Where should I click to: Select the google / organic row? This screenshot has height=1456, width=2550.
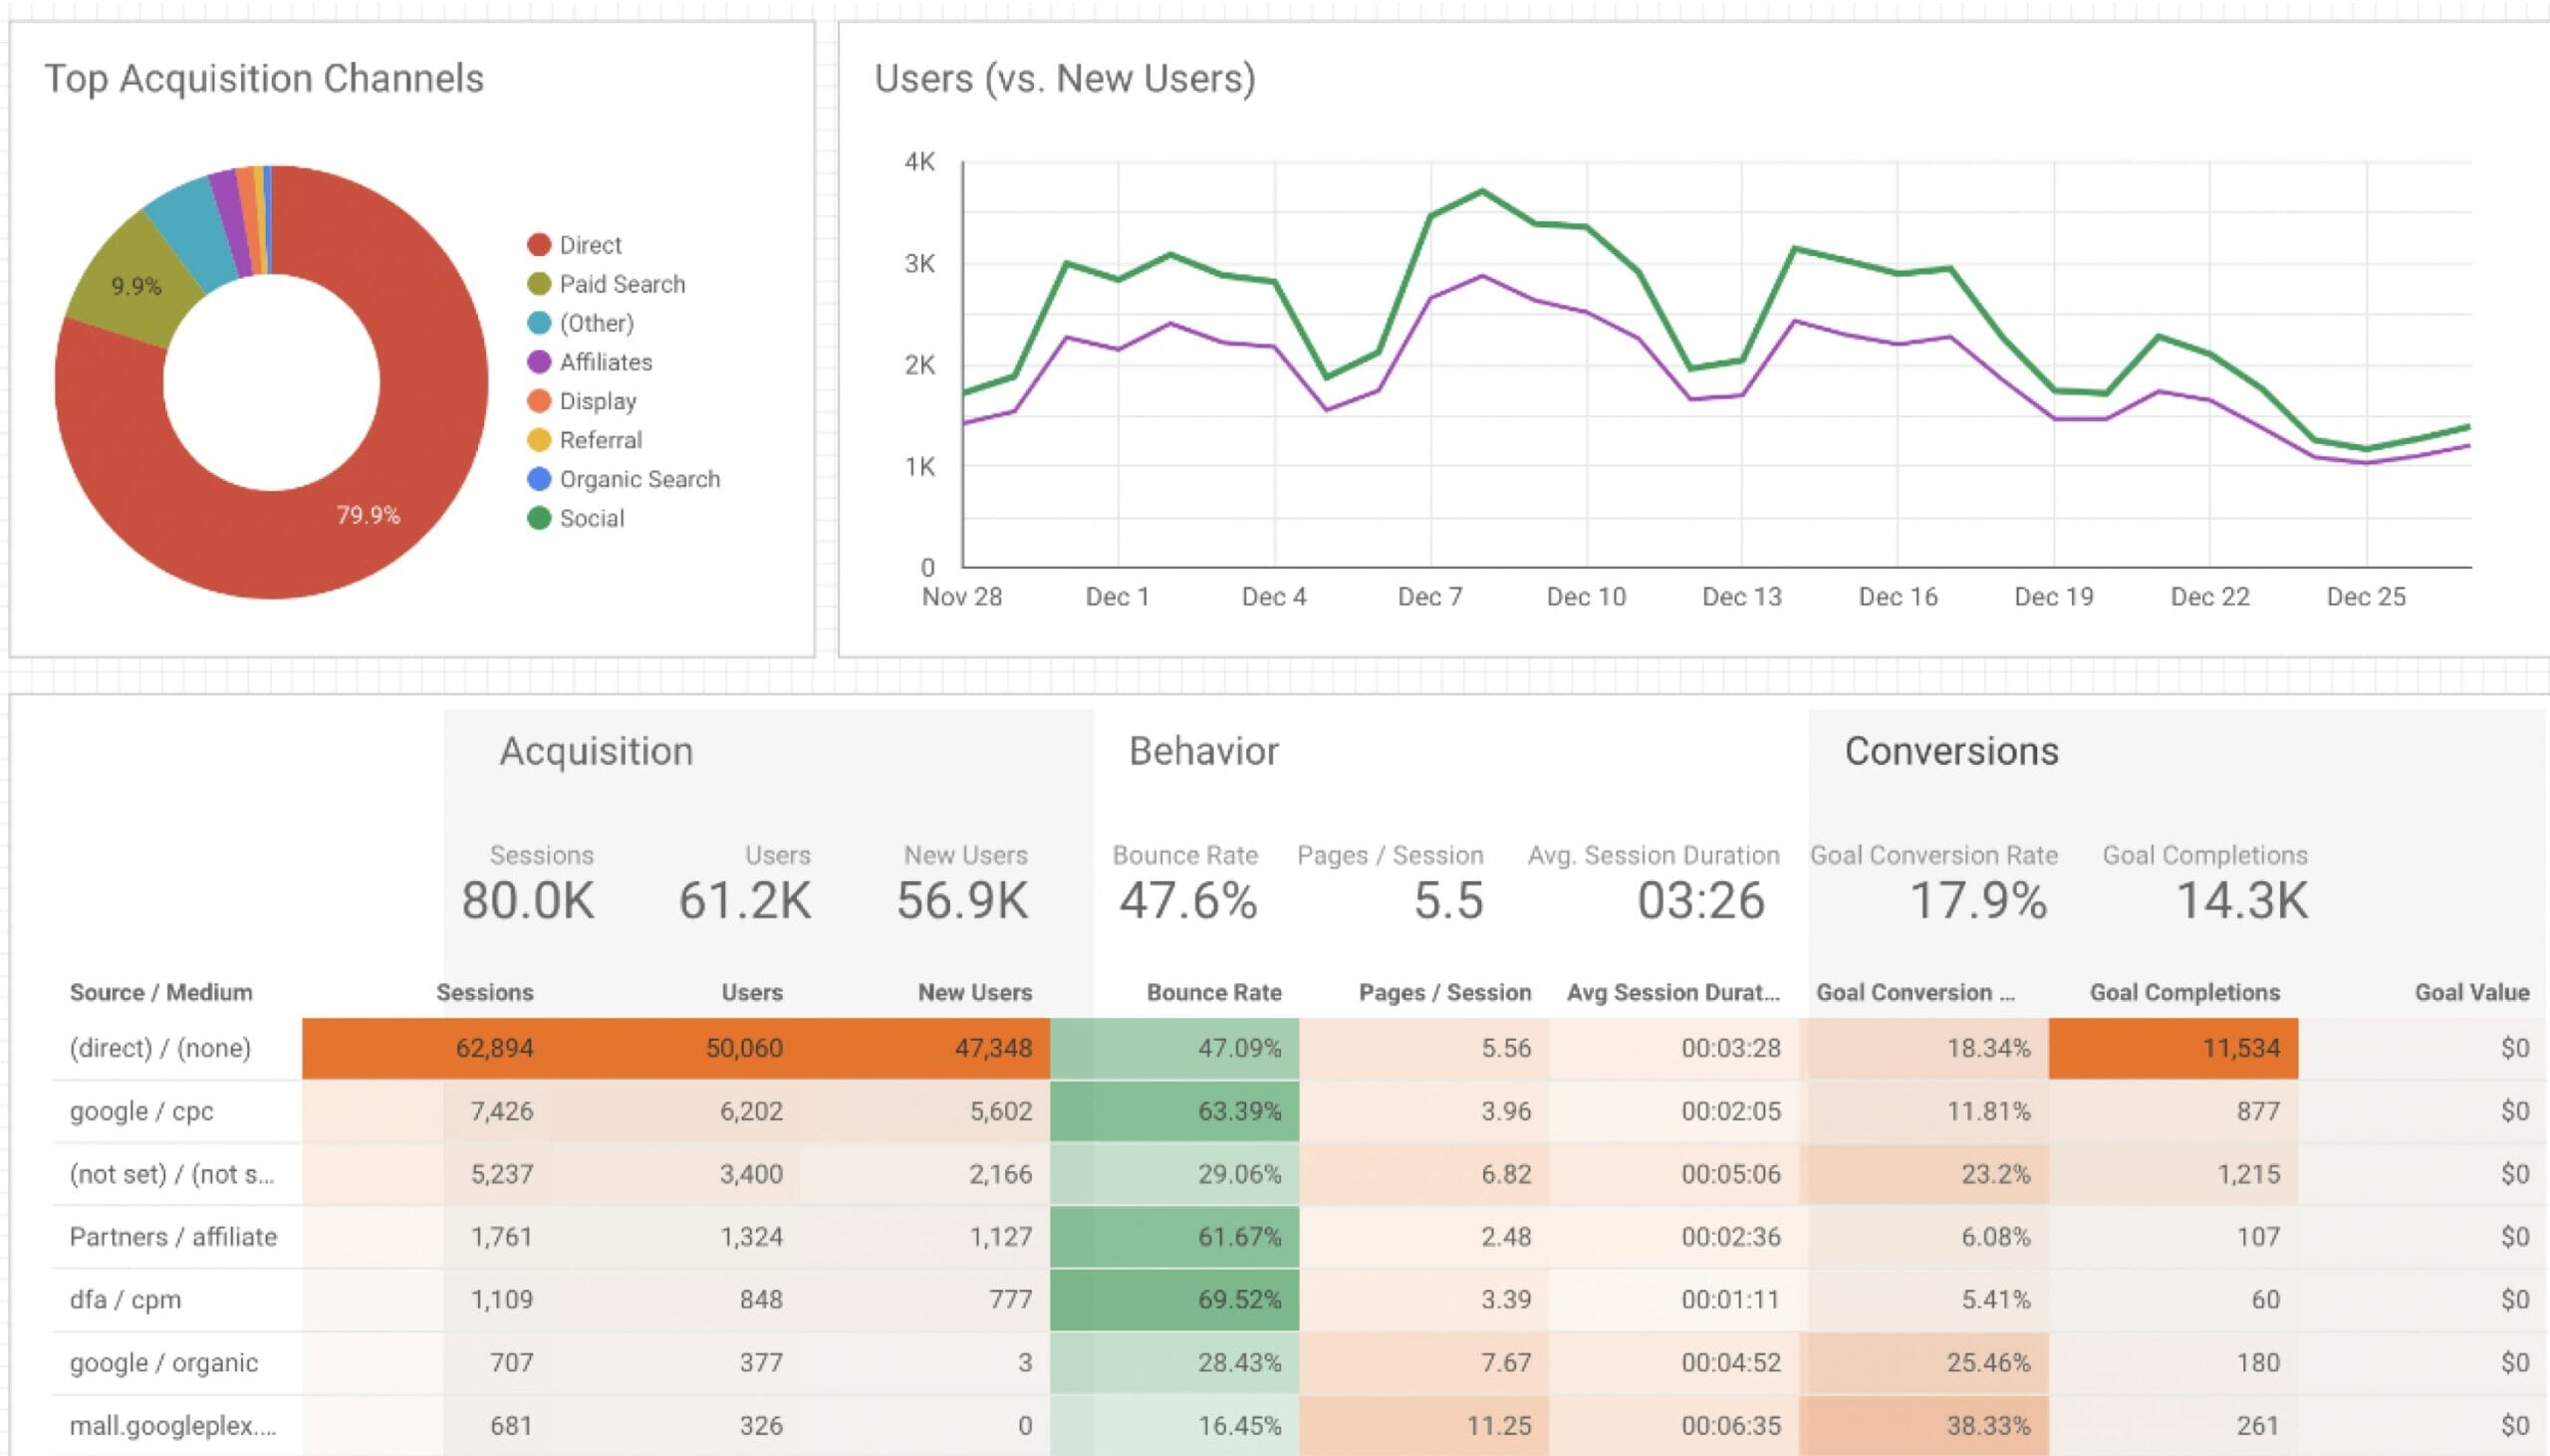point(164,1362)
